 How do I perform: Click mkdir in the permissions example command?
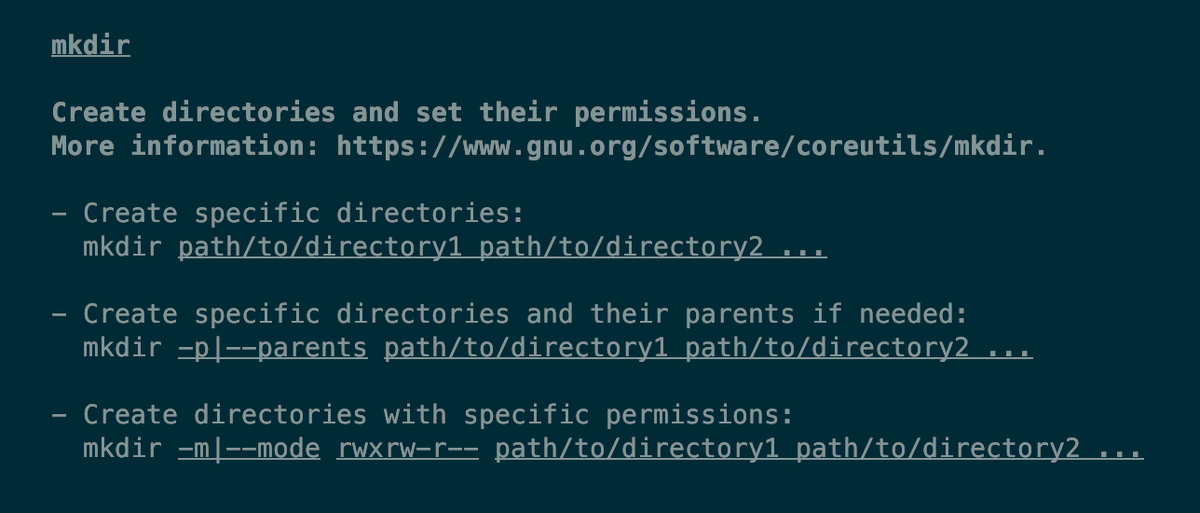pyautogui.click(x=122, y=449)
